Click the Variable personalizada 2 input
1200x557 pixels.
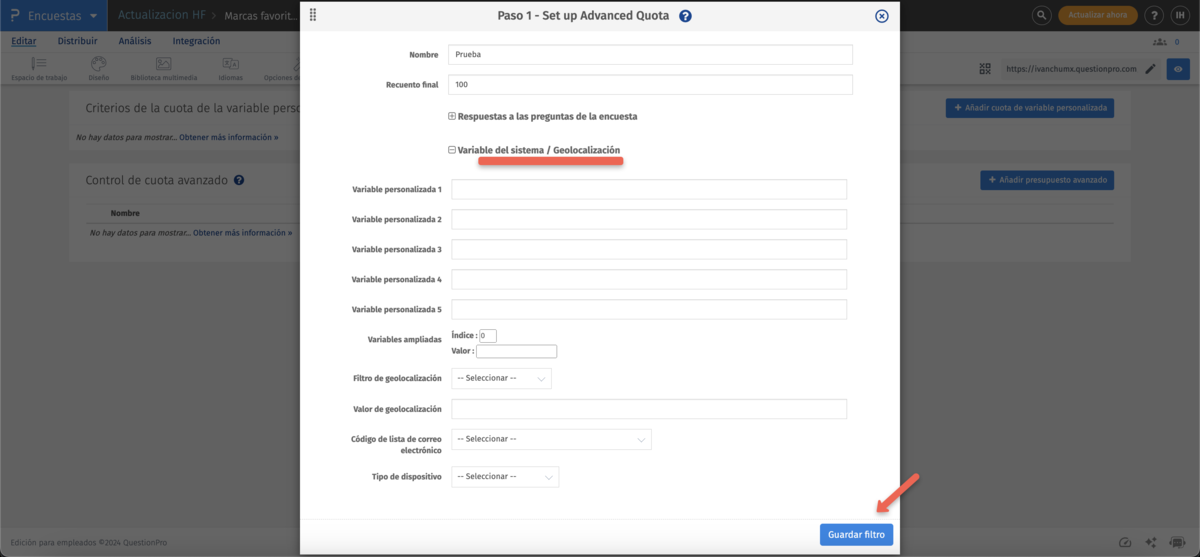649,219
